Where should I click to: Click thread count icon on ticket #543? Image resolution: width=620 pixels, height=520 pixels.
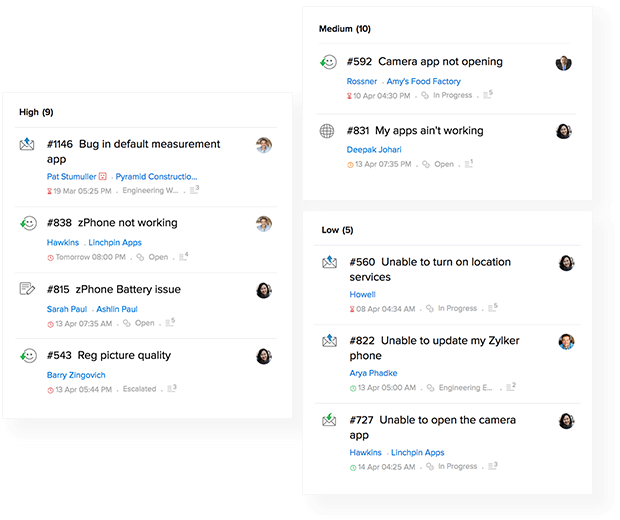pos(172,388)
